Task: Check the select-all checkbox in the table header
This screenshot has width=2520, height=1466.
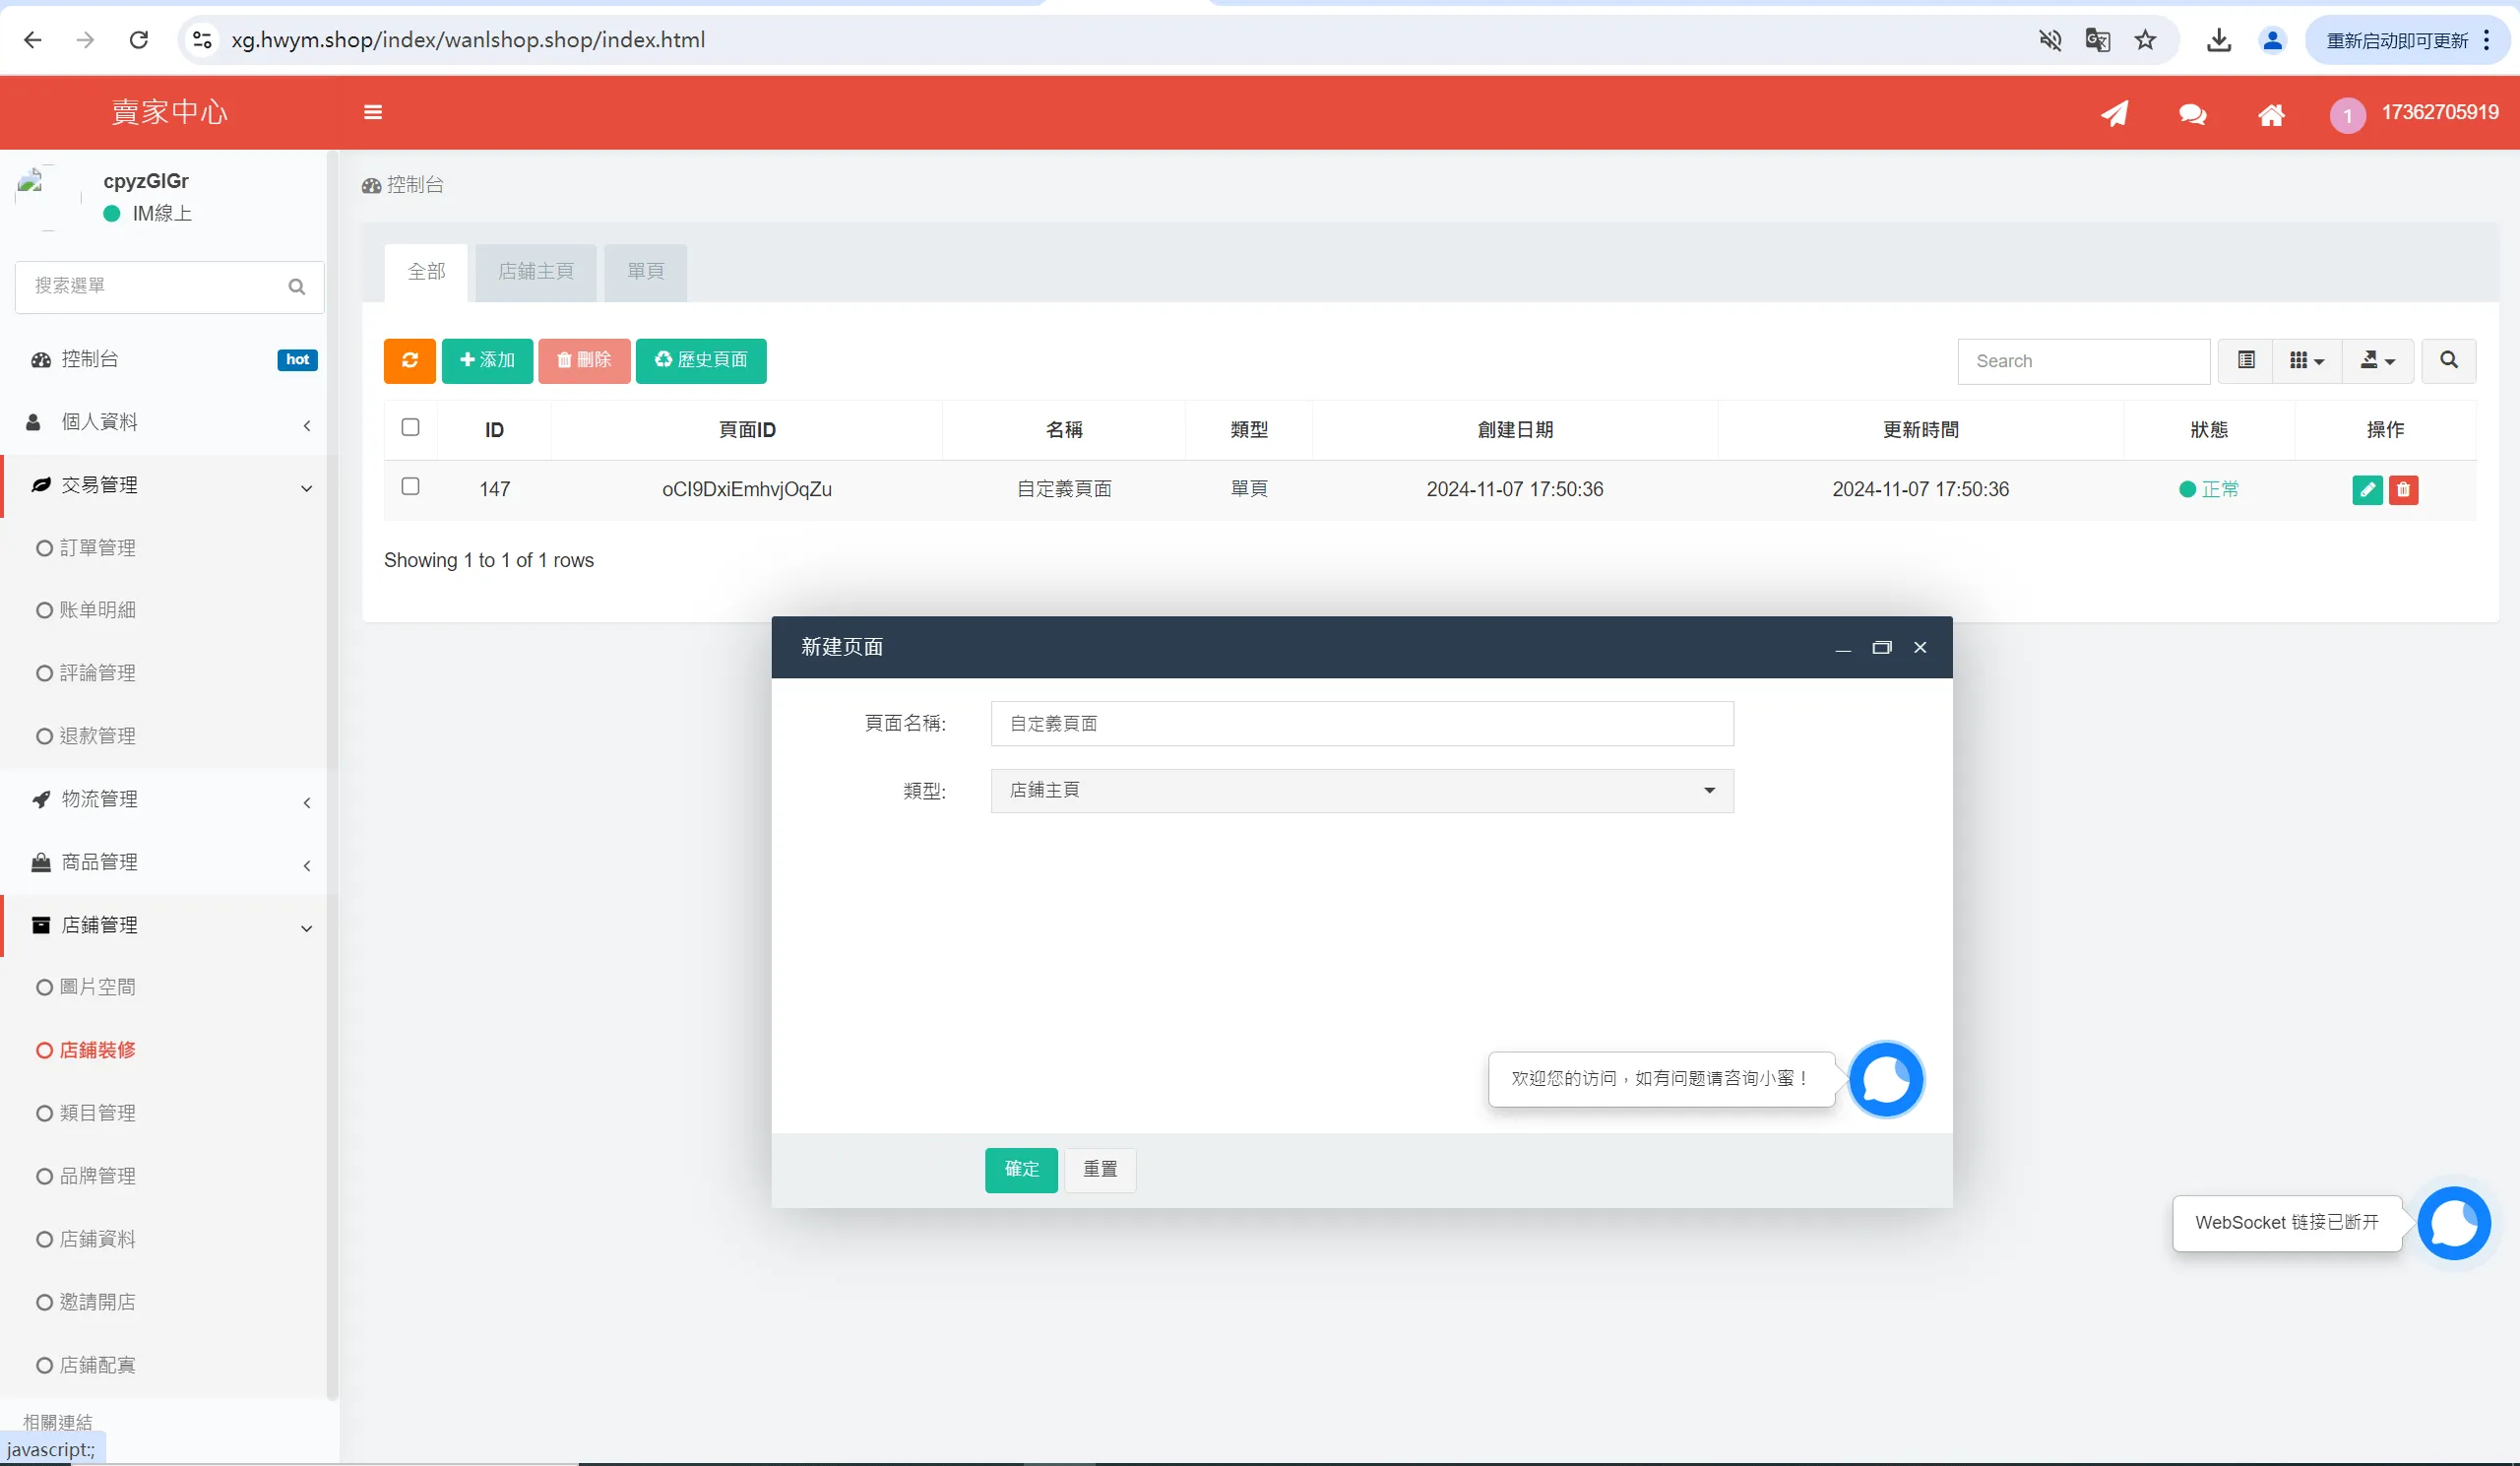Action: (x=410, y=428)
